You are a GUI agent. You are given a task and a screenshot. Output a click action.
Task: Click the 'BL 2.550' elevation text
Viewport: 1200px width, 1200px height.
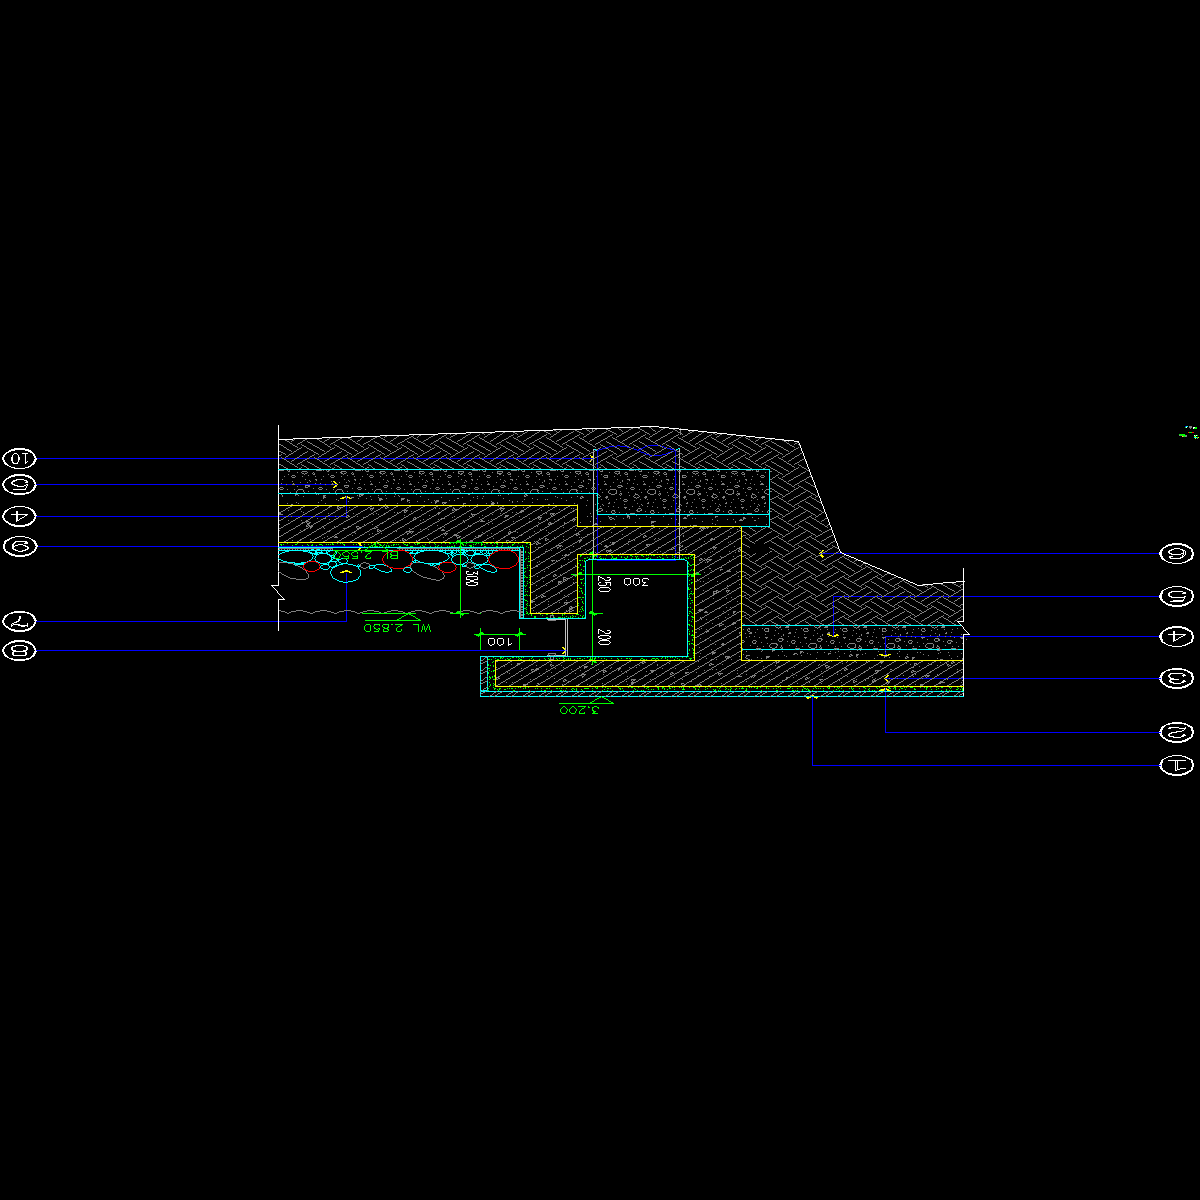pos(364,553)
